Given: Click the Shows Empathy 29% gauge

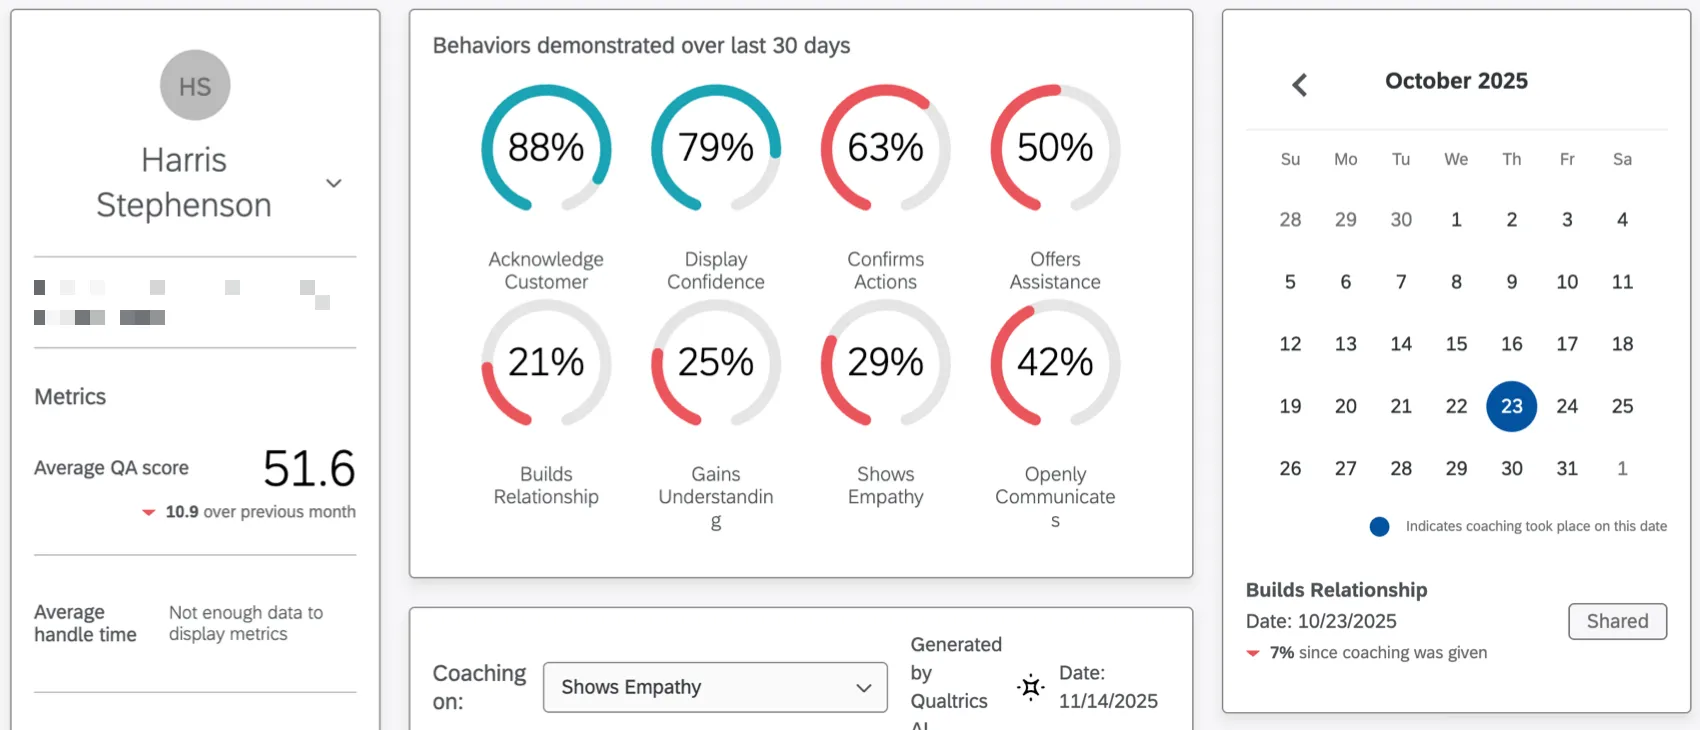Looking at the screenshot, I should [x=884, y=363].
